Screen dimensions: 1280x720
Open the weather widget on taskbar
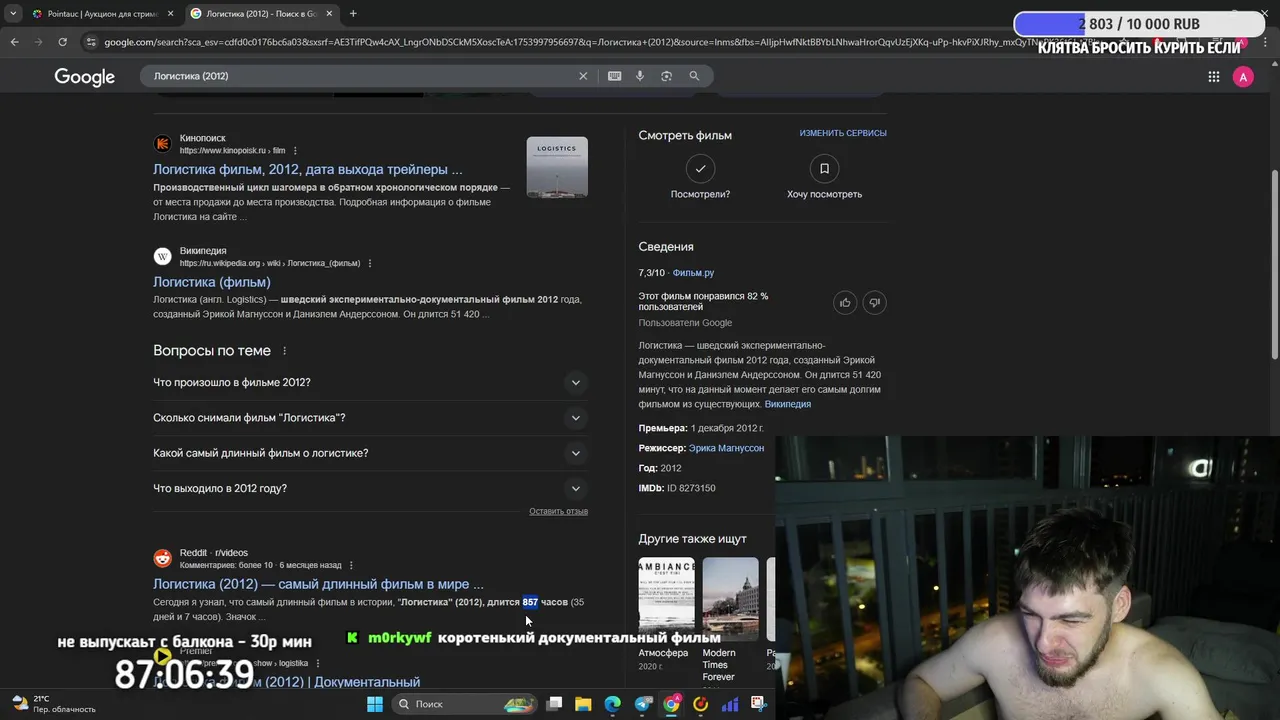pos(55,704)
